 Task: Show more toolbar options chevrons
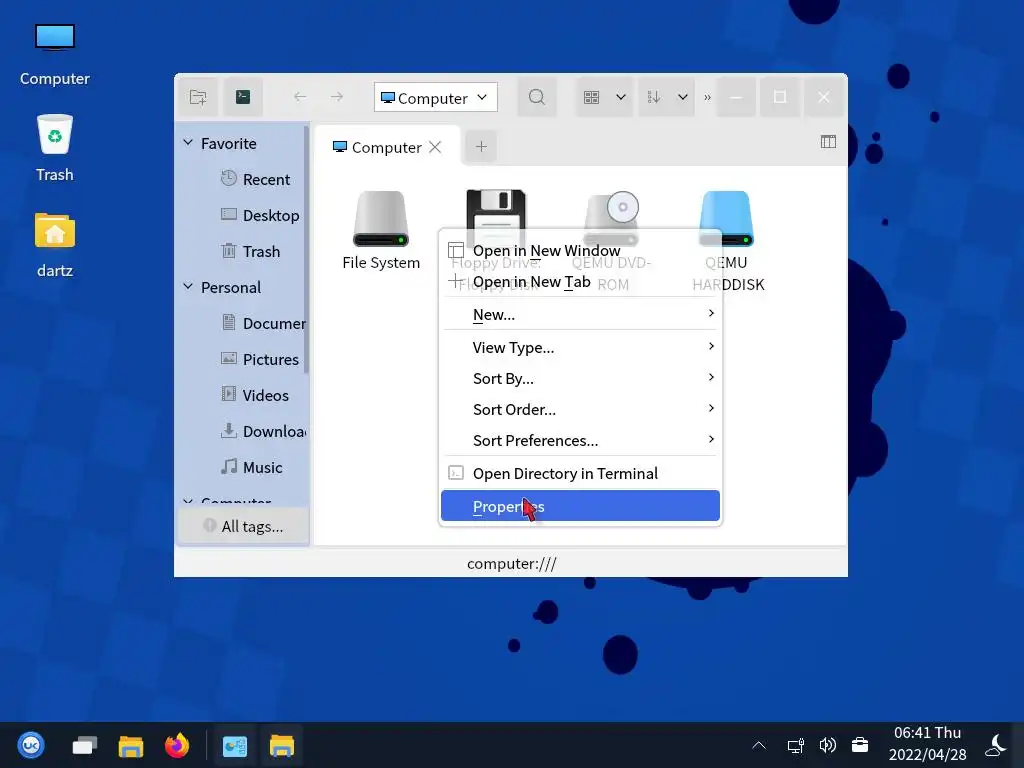(x=707, y=97)
